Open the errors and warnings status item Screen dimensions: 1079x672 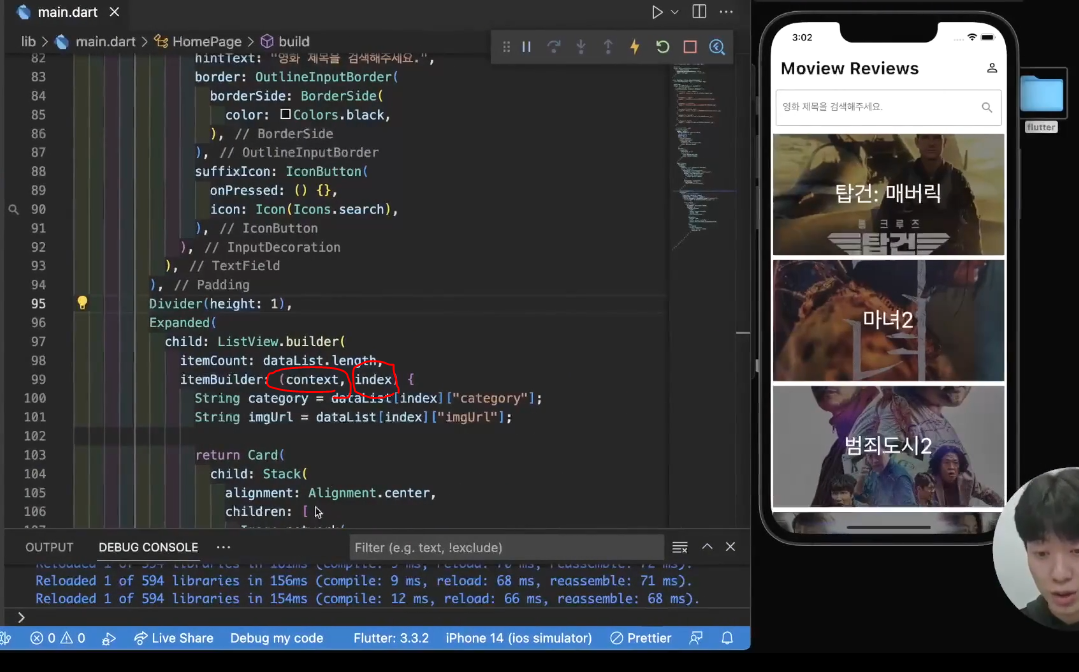58,638
